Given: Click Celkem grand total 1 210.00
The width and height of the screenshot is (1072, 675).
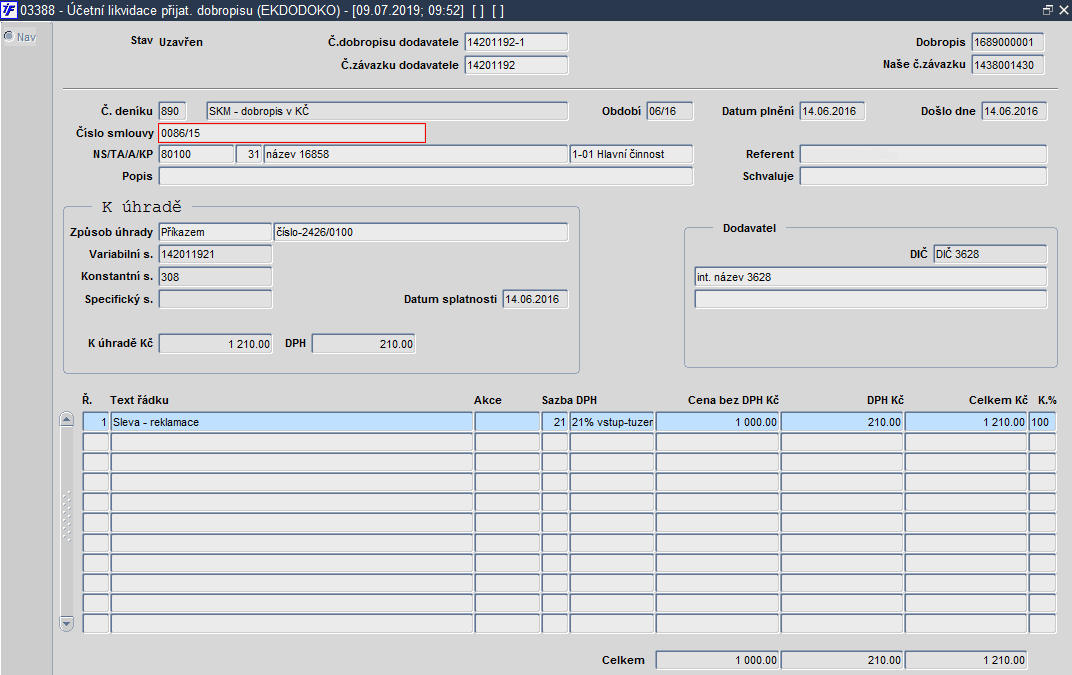Looking at the screenshot, I should pyautogui.click(x=966, y=660).
